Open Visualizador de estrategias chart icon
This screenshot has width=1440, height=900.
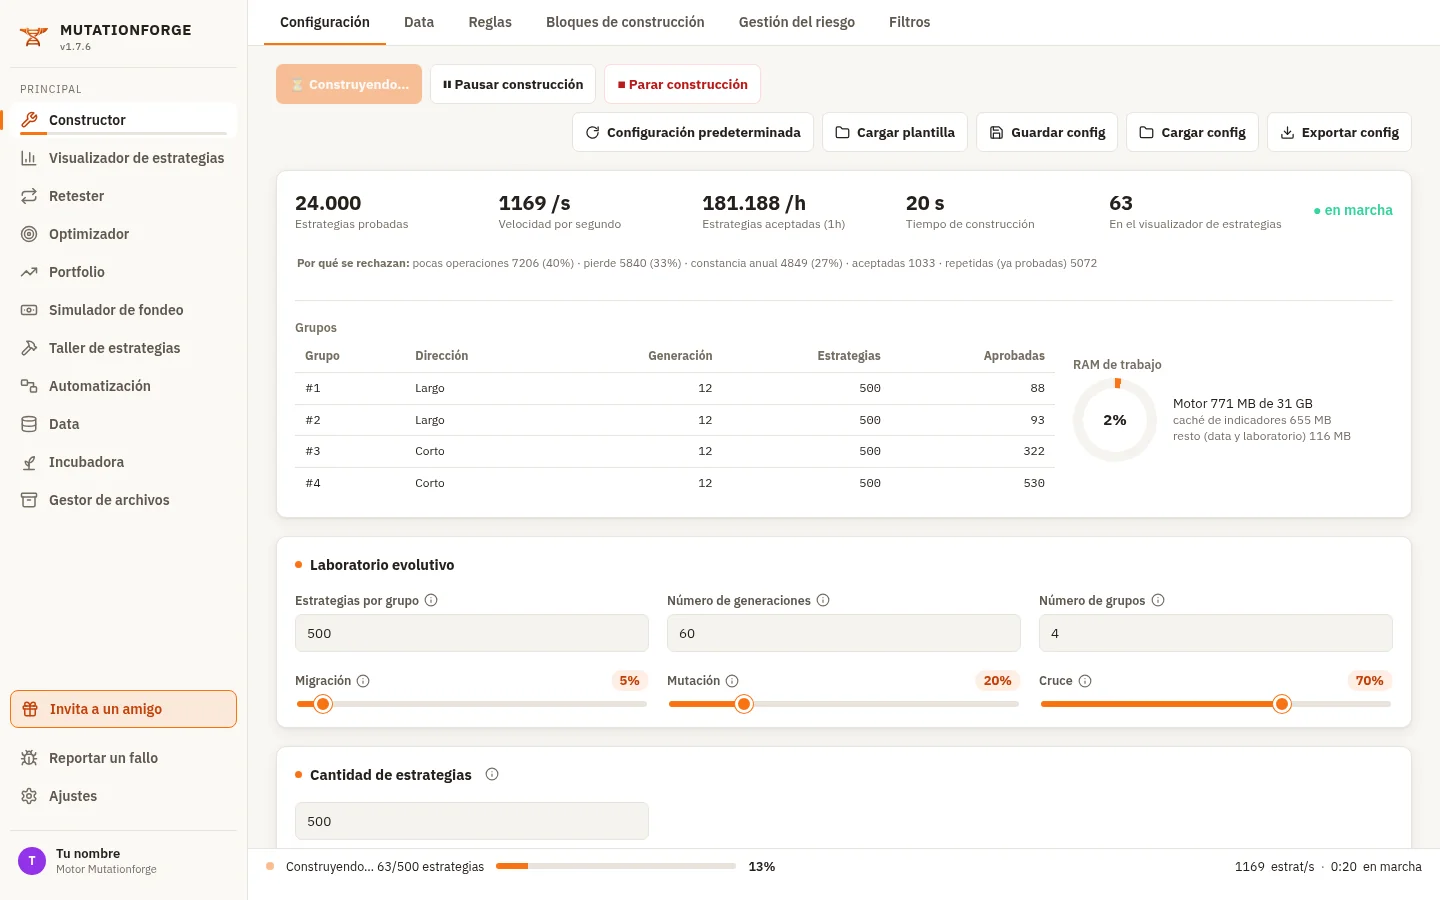(29, 158)
